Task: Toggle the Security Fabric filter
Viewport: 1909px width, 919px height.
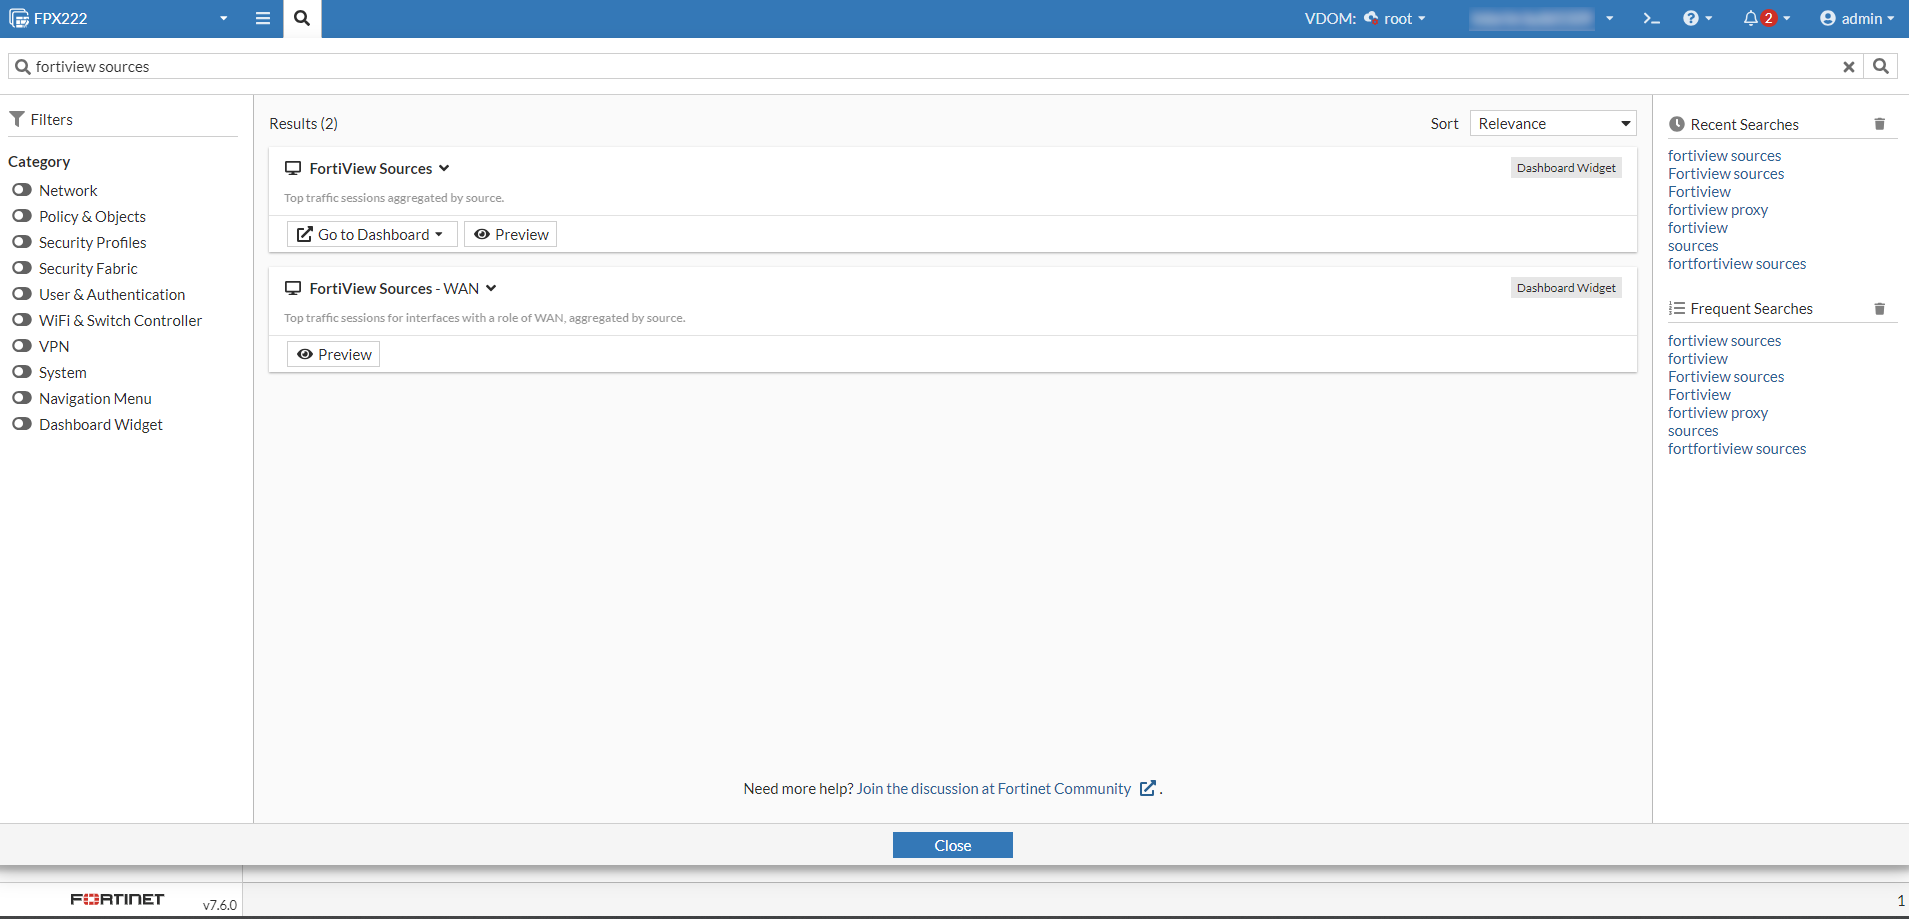Action: (x=22, y=268)
